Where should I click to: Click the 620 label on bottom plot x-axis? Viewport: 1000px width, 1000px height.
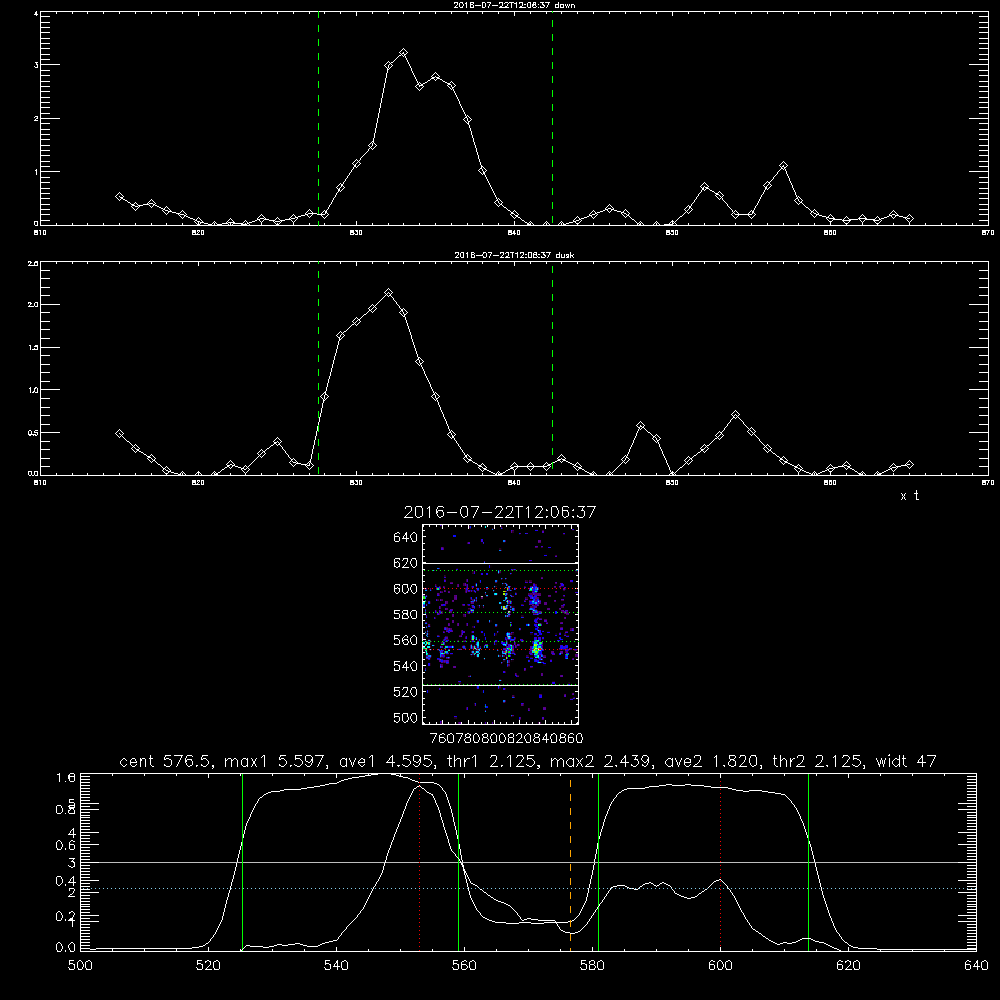[x=848, y=966]
